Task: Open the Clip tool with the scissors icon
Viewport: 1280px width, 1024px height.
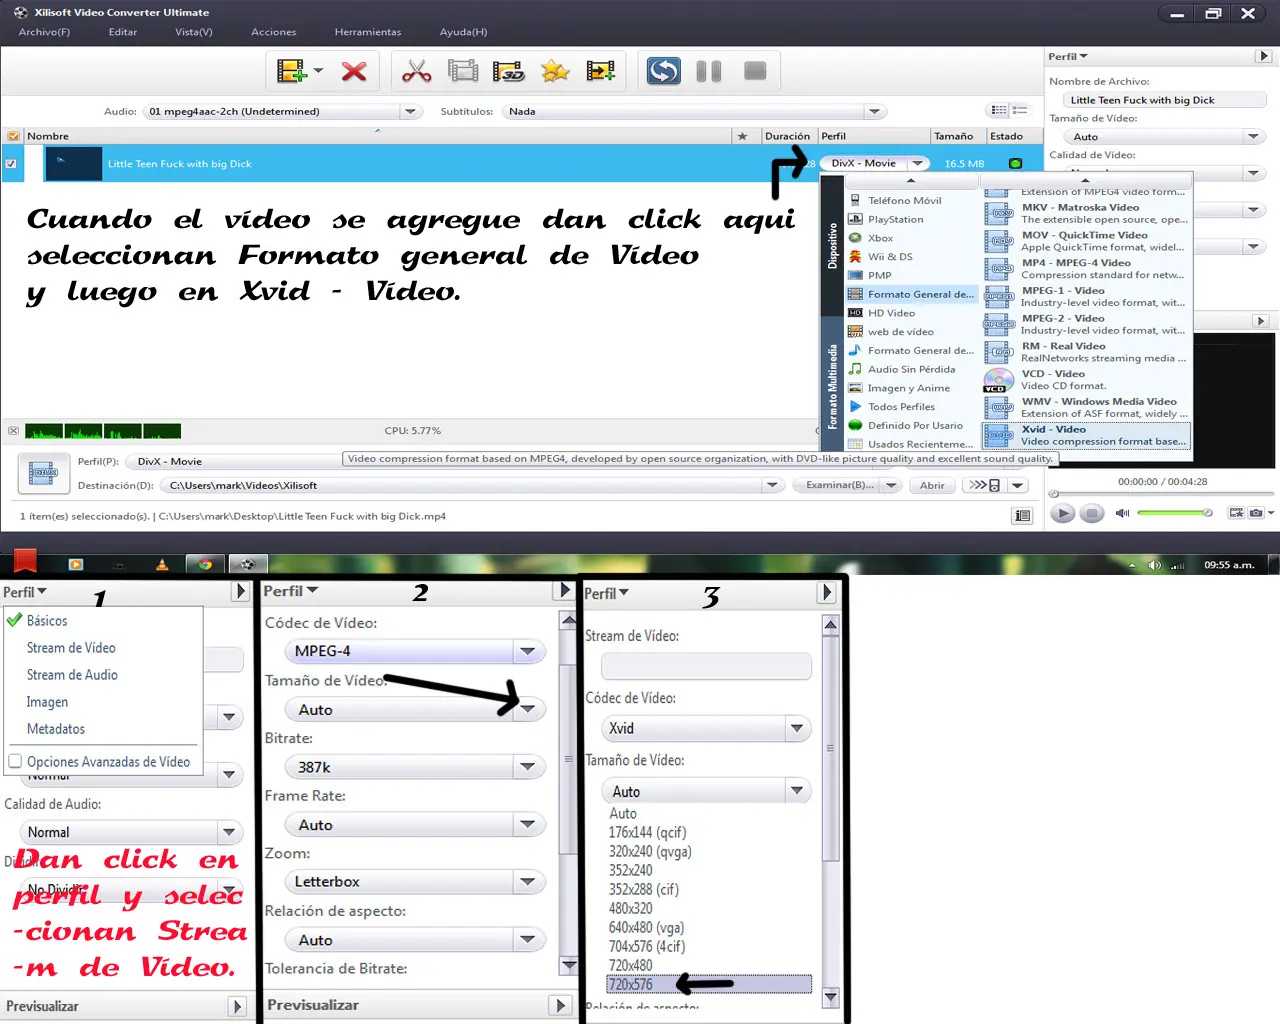Action: pos(416,71)
